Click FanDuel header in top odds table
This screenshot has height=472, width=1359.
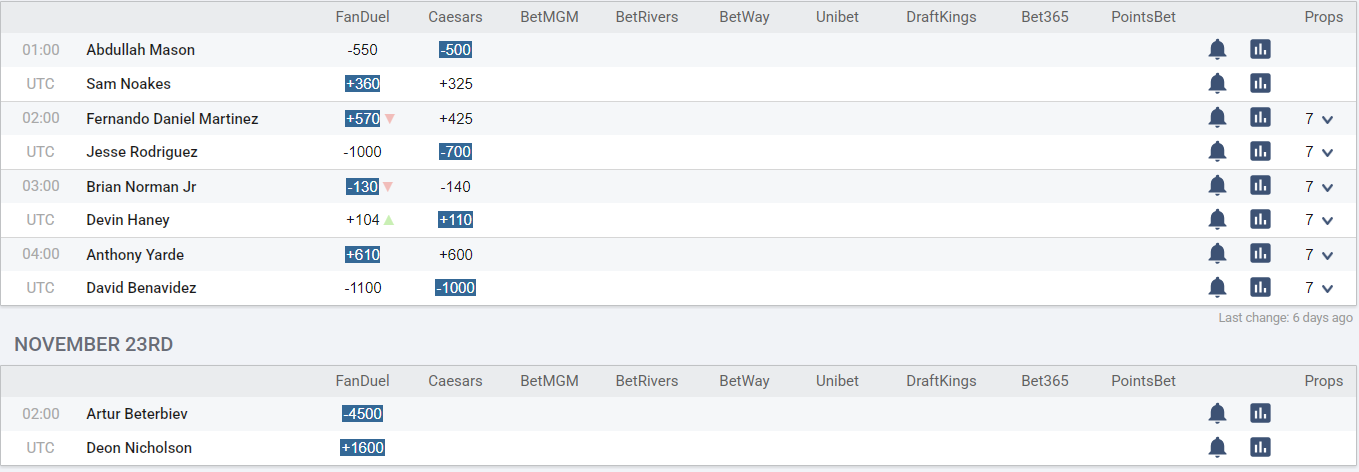[x=362, y=17]
